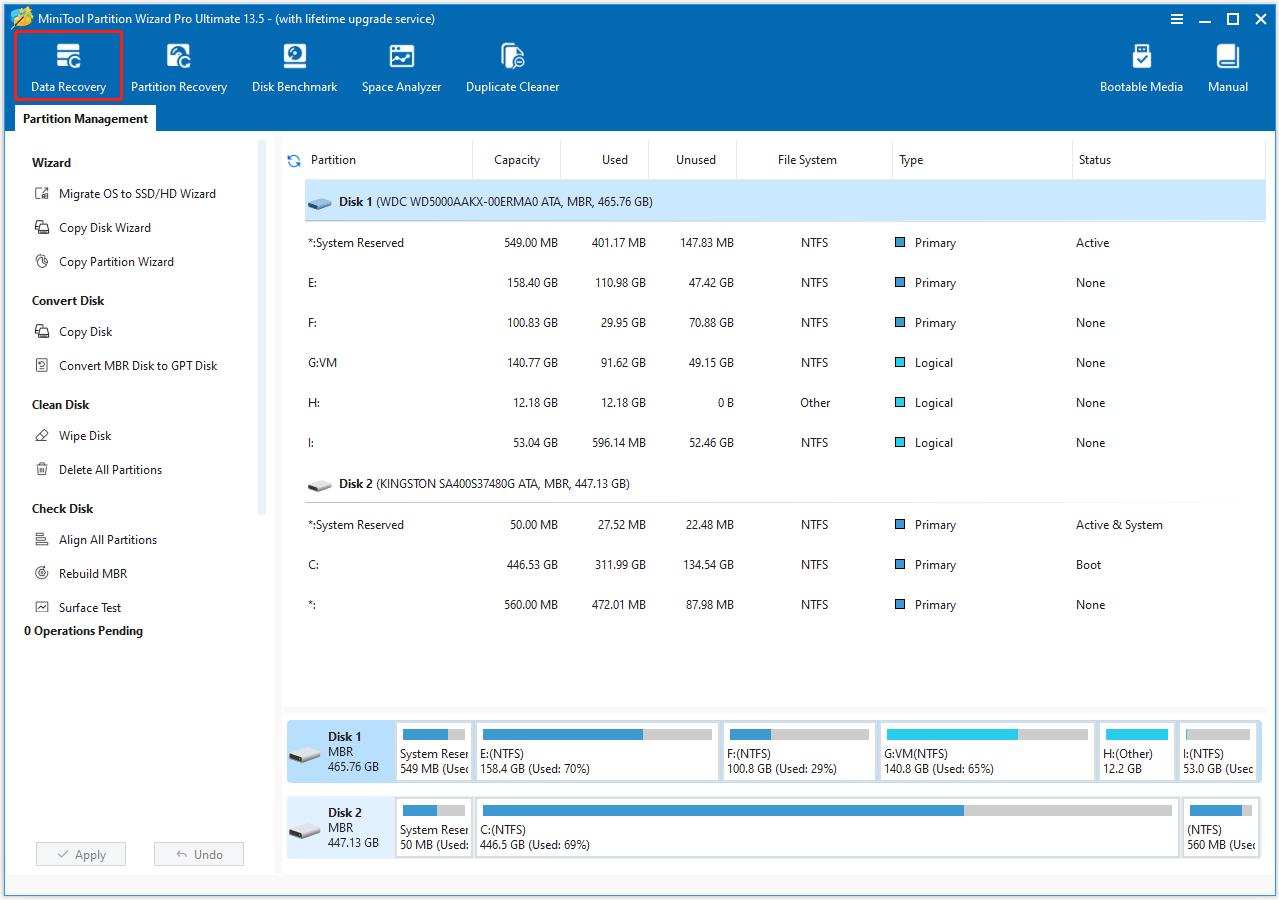Switch to the Partition Management tab
Viewport: 1279px width, 900px height.
point(84,118)
